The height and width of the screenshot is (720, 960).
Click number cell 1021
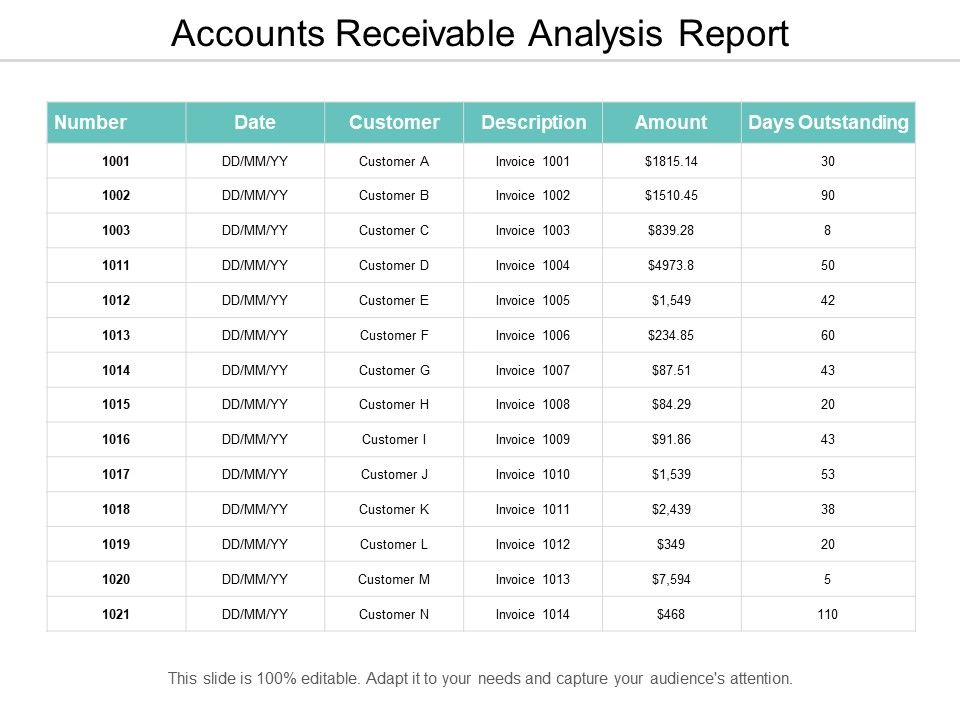click(x=116, y=613)
